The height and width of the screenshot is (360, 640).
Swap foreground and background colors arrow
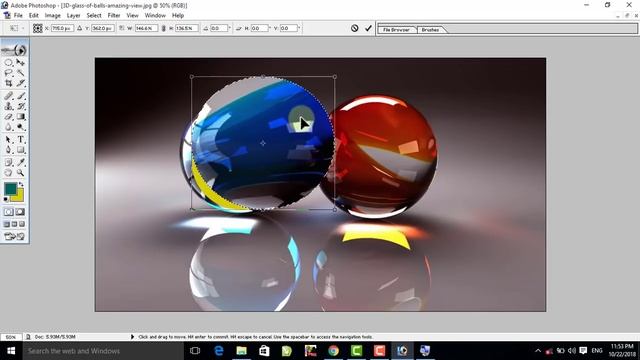tap(22, 185)
